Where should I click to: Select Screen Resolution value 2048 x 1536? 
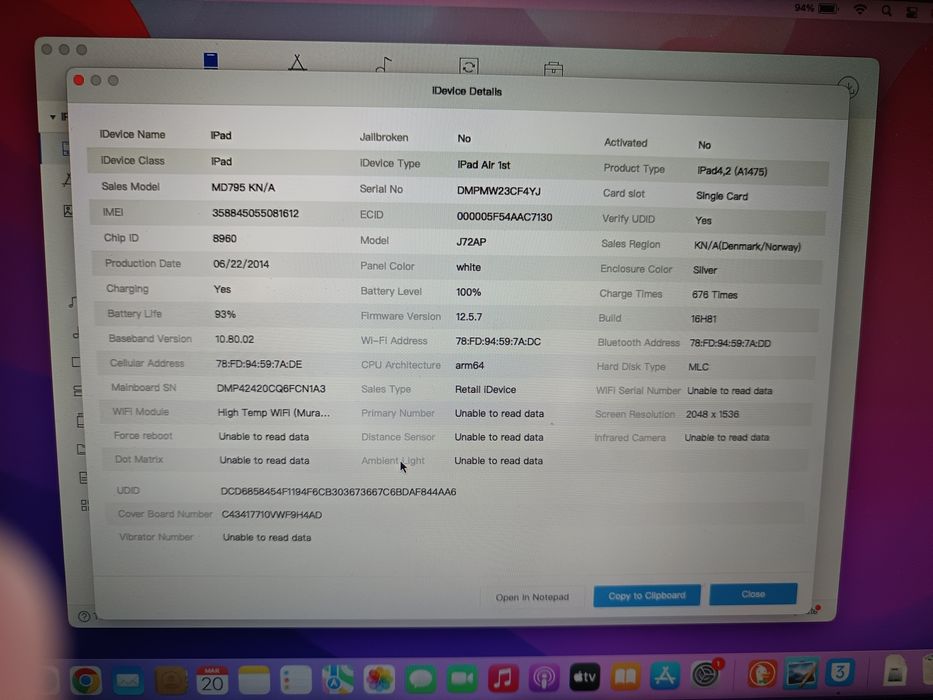tap(712, 414)
